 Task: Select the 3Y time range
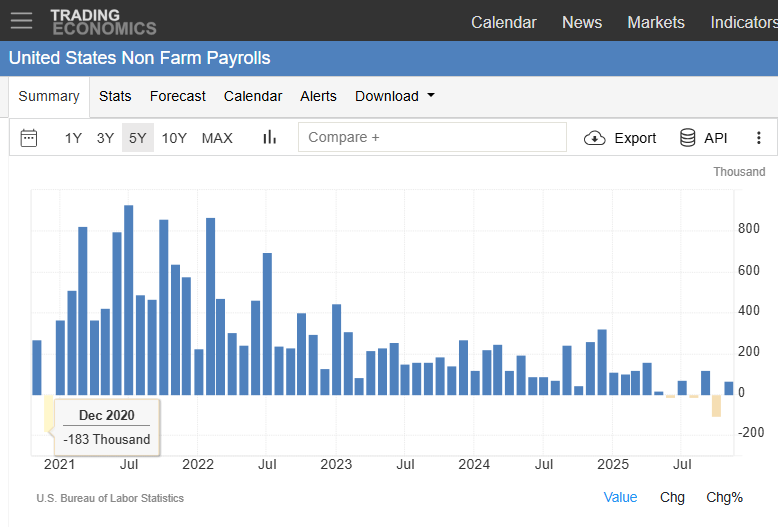pyautogui.click(x=105, y=138)
